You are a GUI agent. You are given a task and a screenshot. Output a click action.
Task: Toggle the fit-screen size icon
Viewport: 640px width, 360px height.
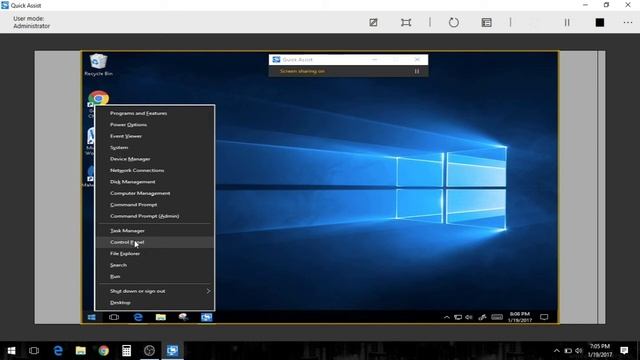(406, 22)
